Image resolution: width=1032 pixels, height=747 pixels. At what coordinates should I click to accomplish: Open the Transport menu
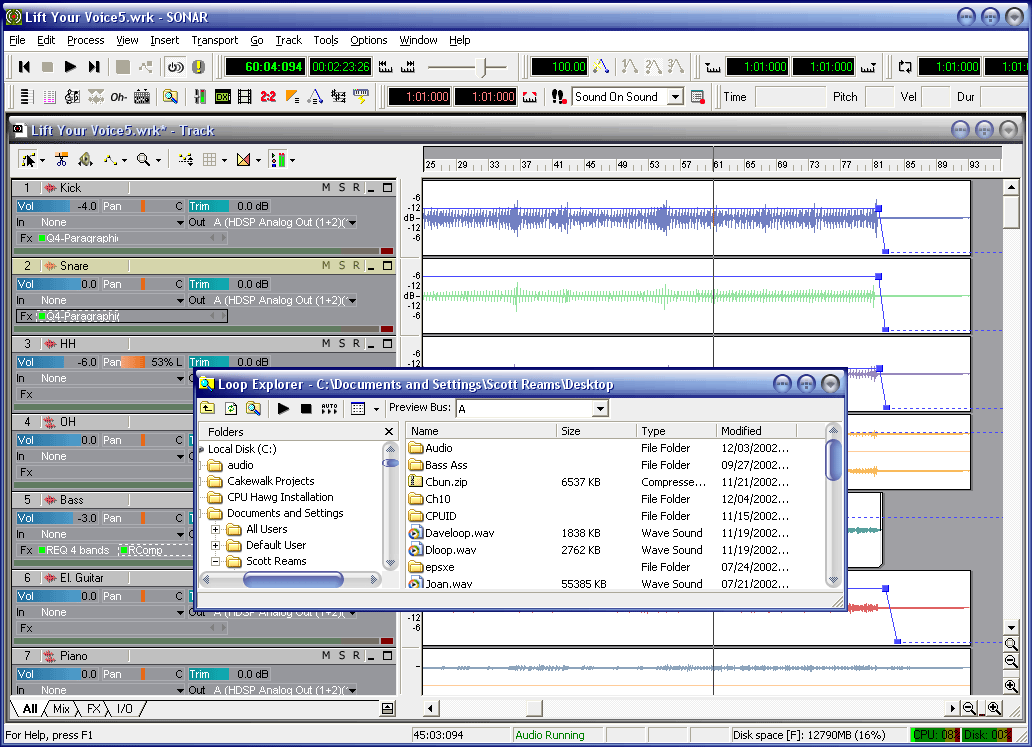tap(214, 40)
